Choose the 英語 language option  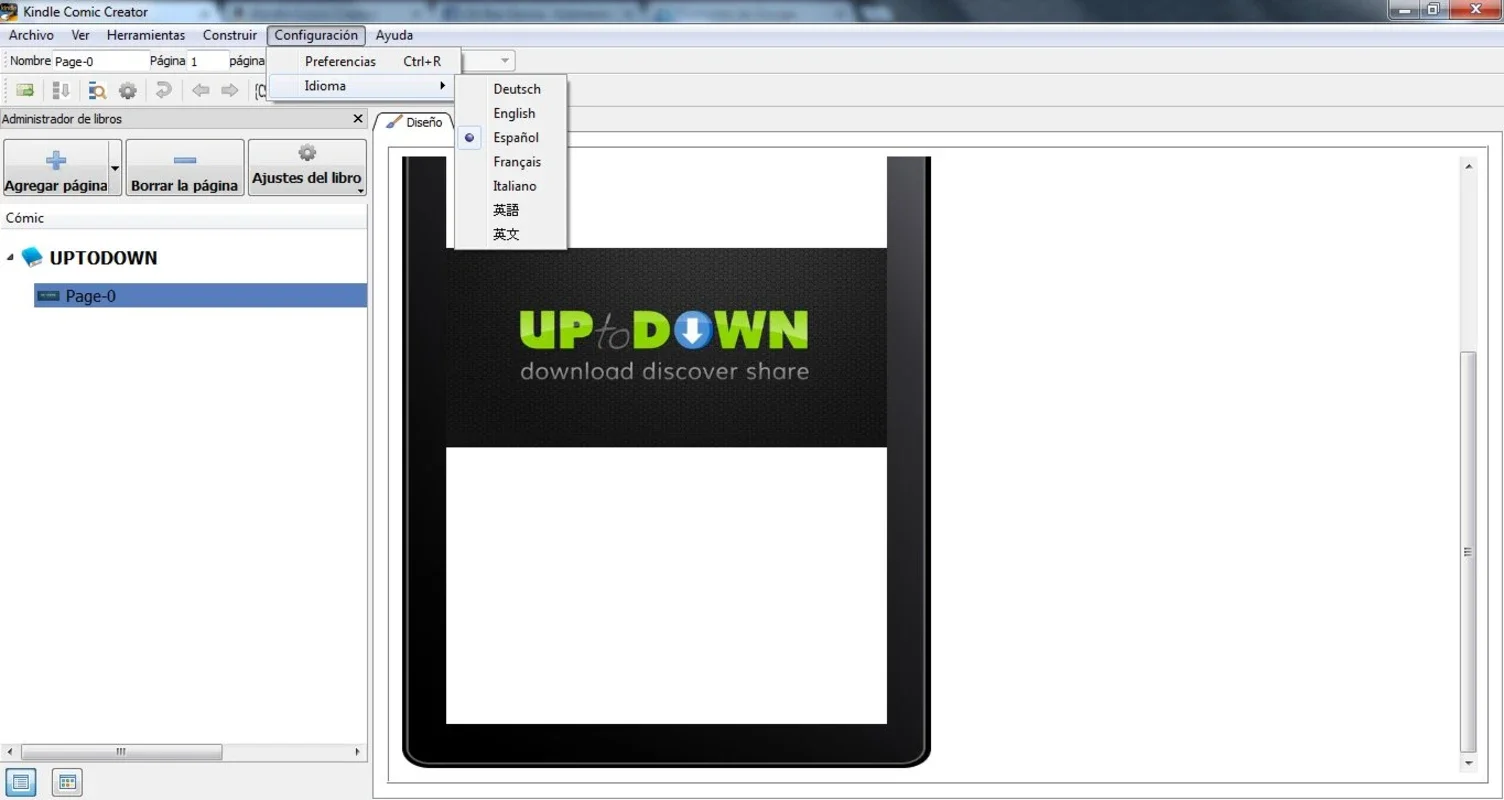click(506, 210)
